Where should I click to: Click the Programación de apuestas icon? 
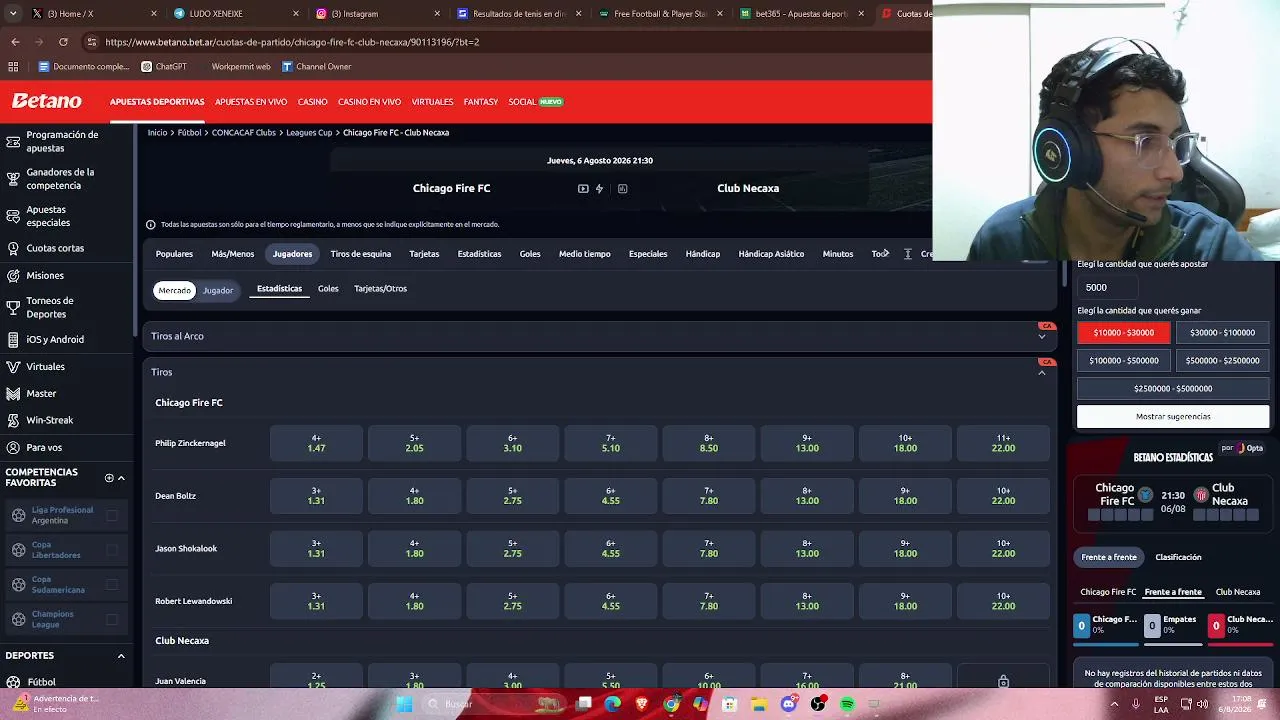[13, 141]
